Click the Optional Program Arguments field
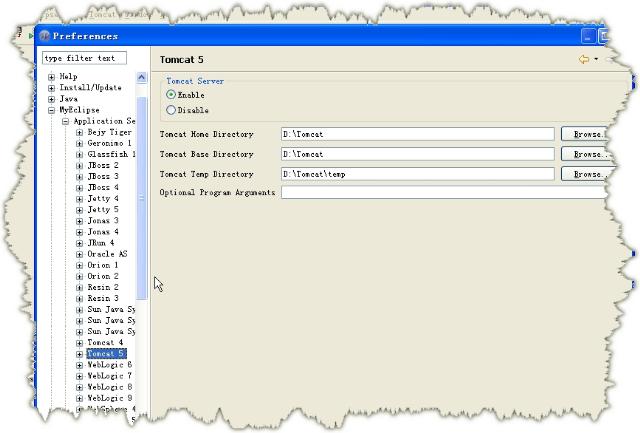 [444, 192]
